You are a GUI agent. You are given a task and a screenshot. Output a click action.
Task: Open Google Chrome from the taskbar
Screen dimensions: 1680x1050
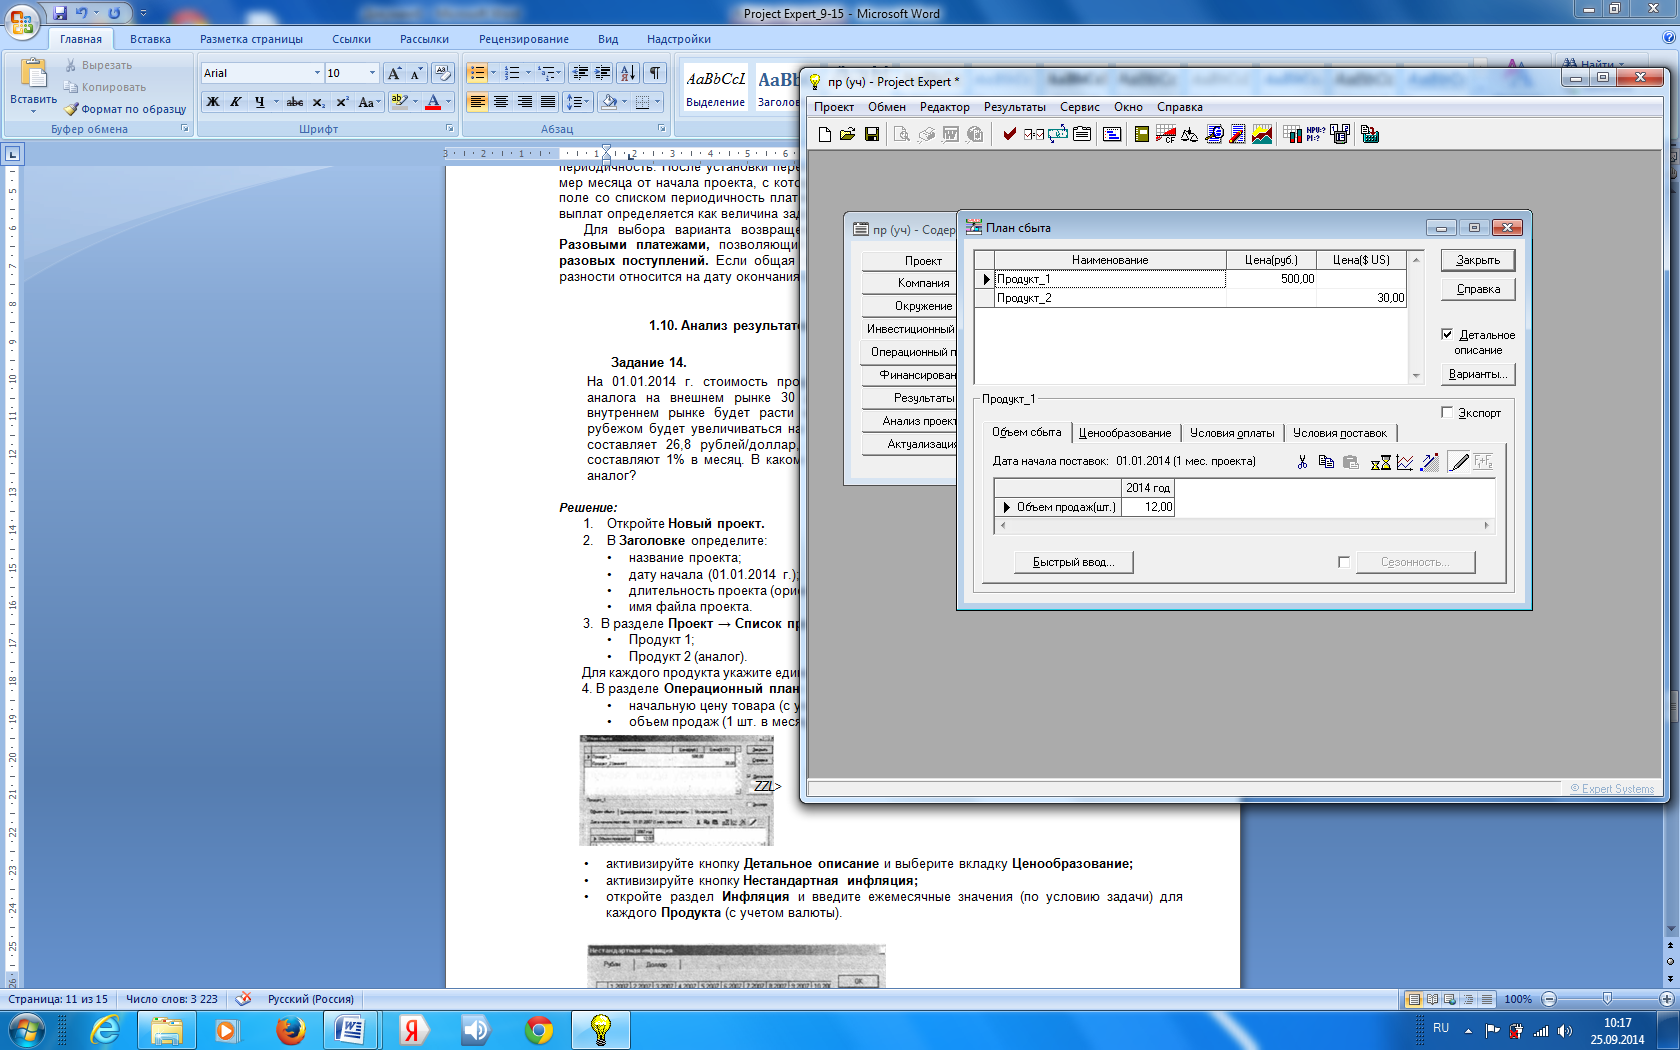click(x=538, y=1029)
